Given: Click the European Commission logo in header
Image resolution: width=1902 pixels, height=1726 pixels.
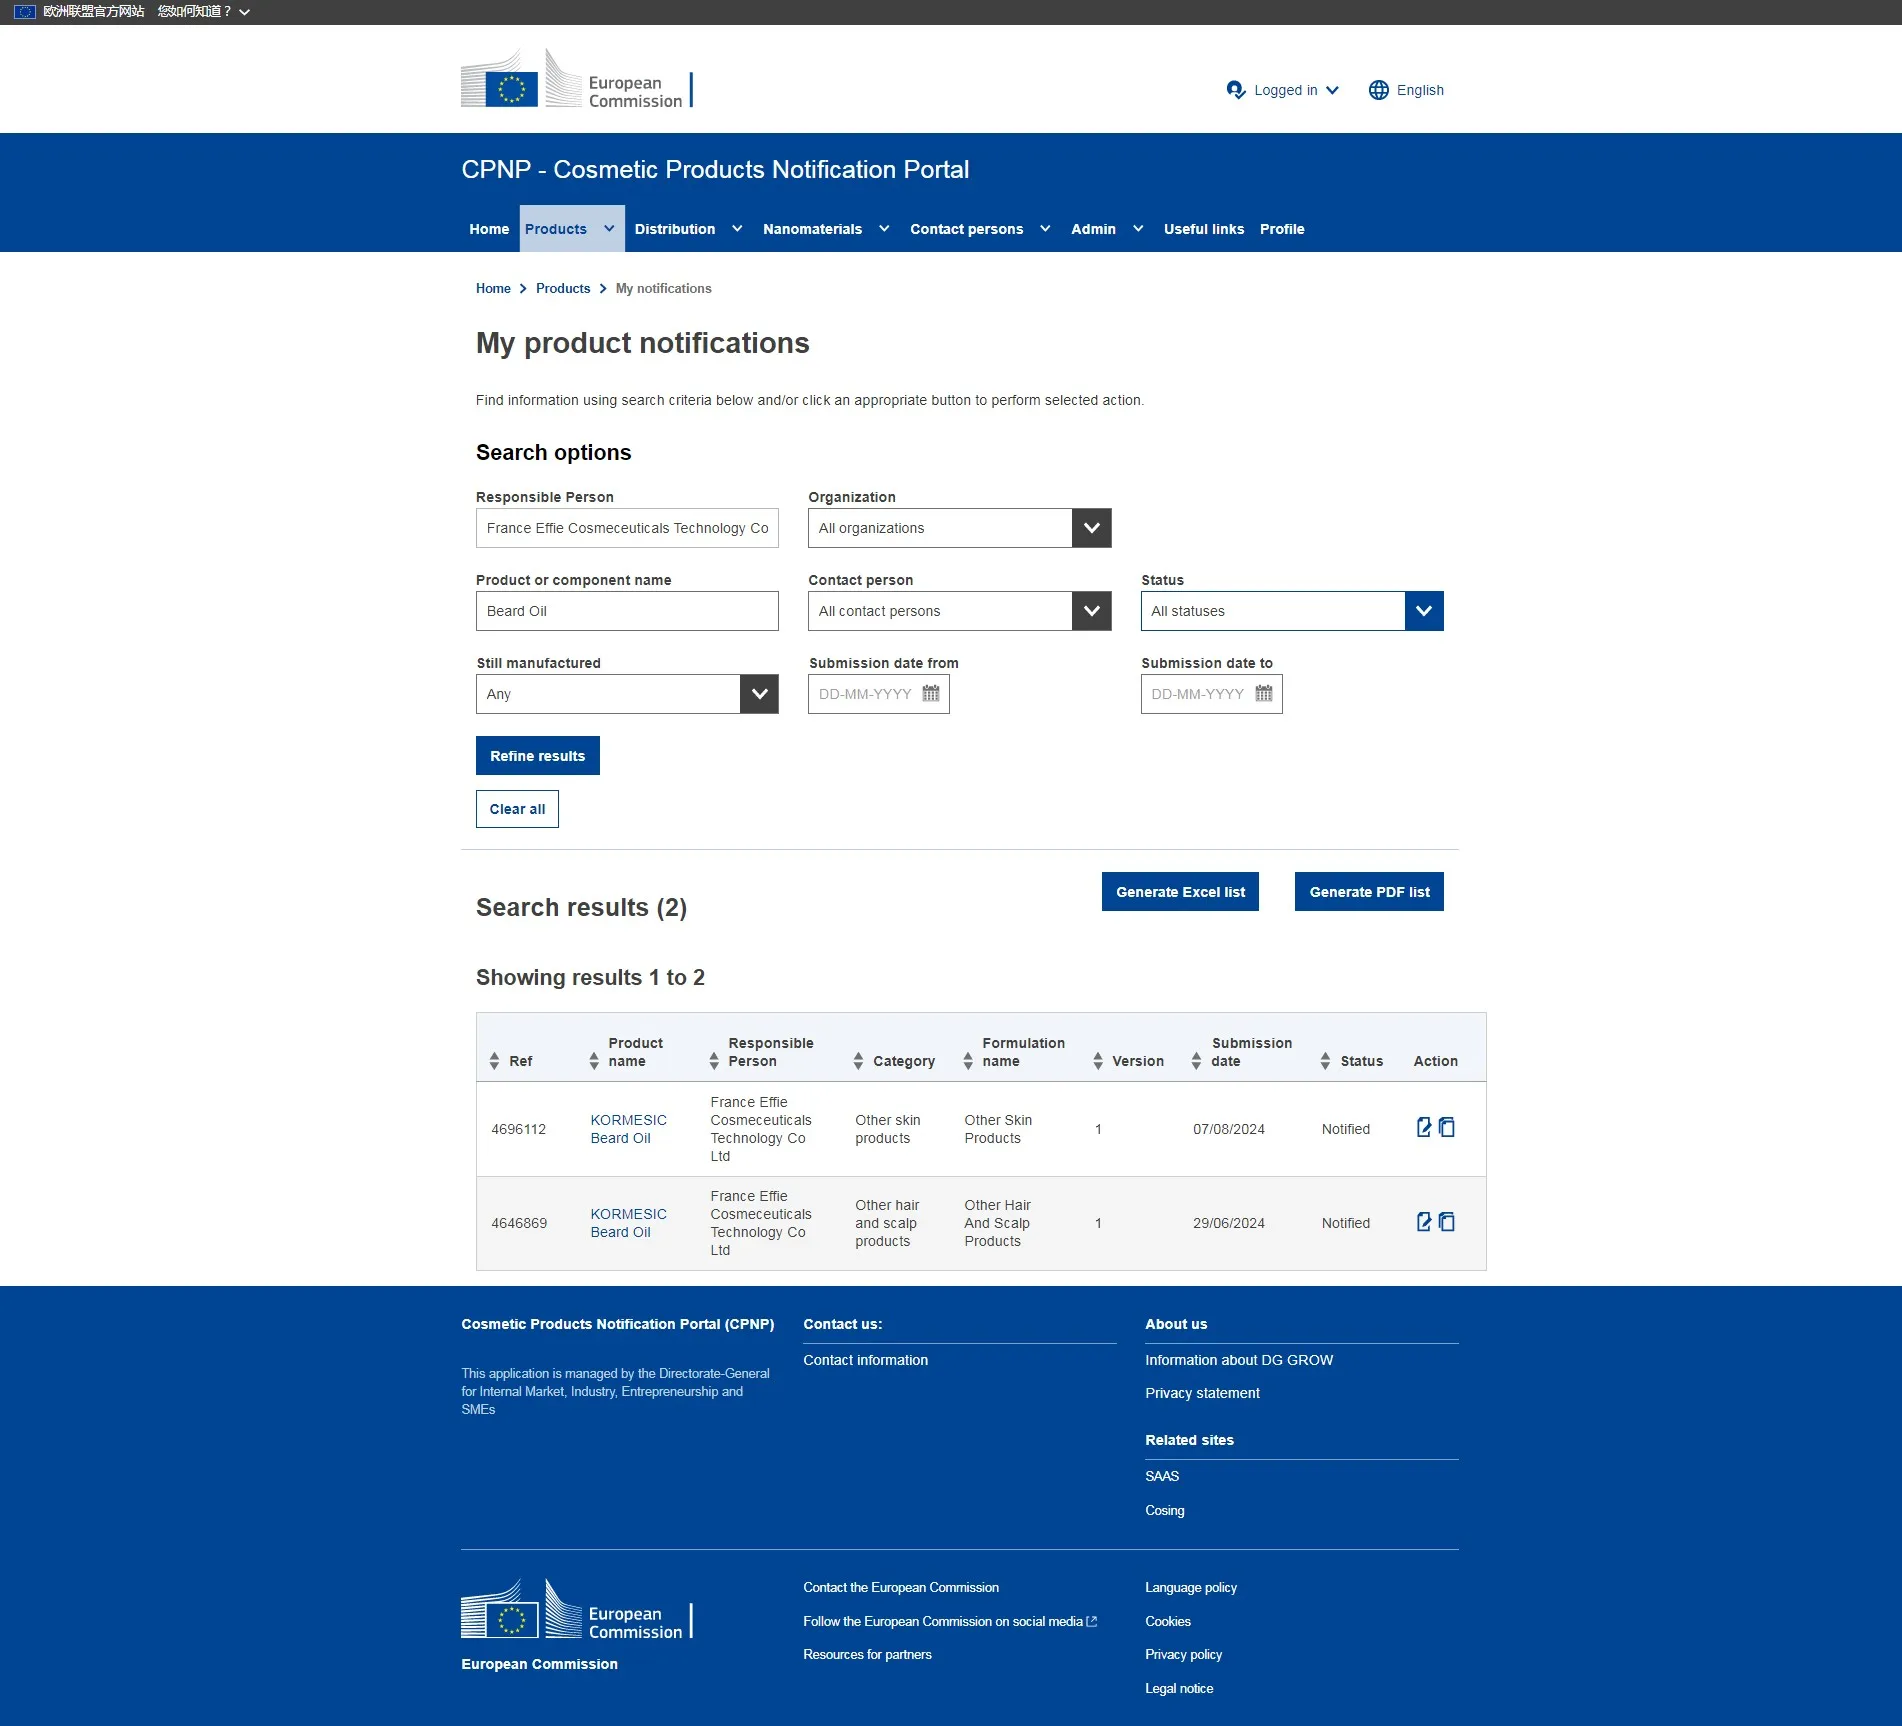Looking at the screenshot, I should [x=577, y=79].
